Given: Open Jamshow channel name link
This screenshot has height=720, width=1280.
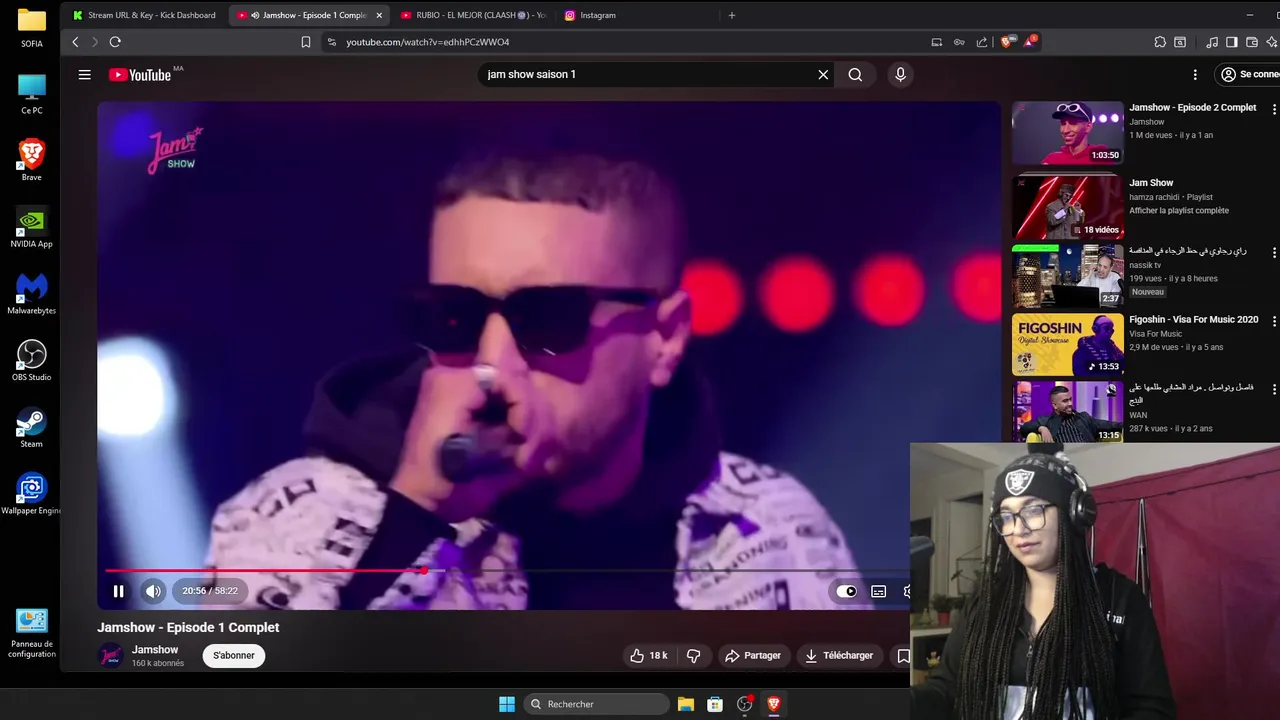Looking at the screenshot, I should (x=155, y=650).
